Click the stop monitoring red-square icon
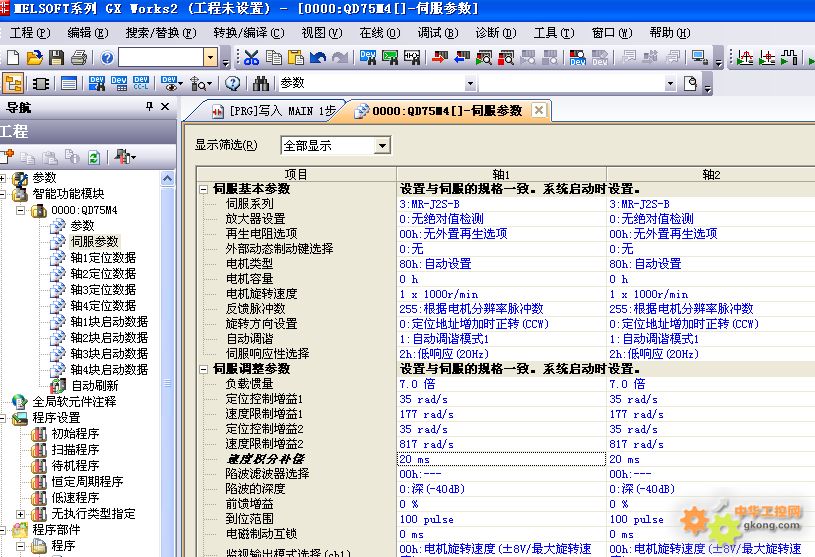This screenshot has width=815, height=557. [x=506, y=57]
